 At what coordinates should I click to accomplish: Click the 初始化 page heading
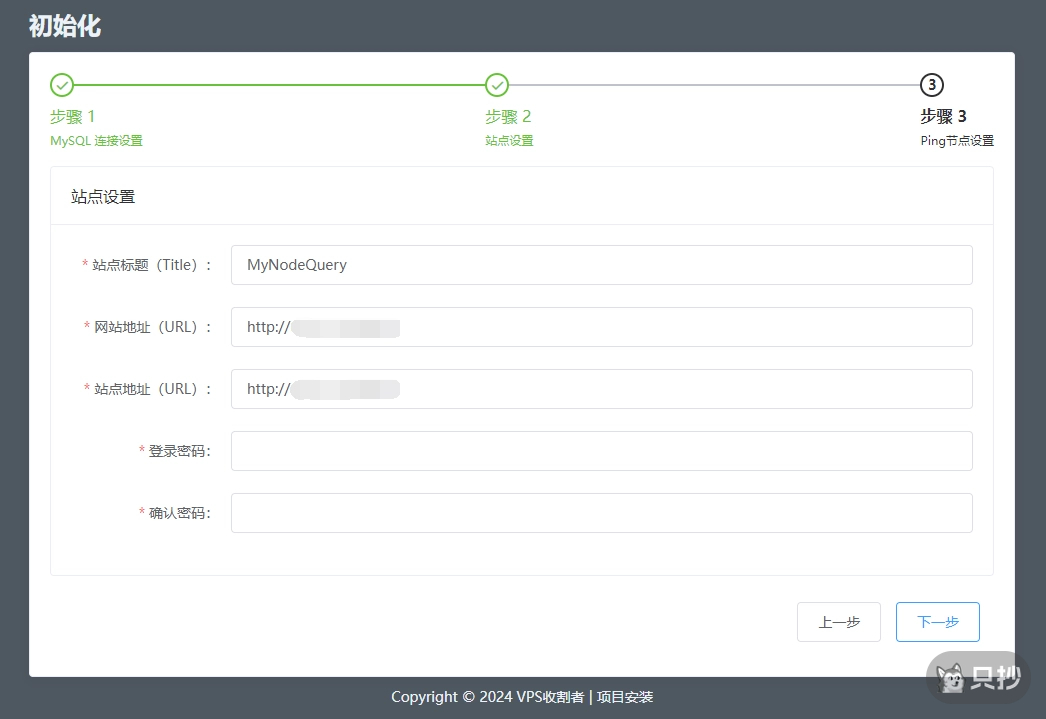pos(65,26)
